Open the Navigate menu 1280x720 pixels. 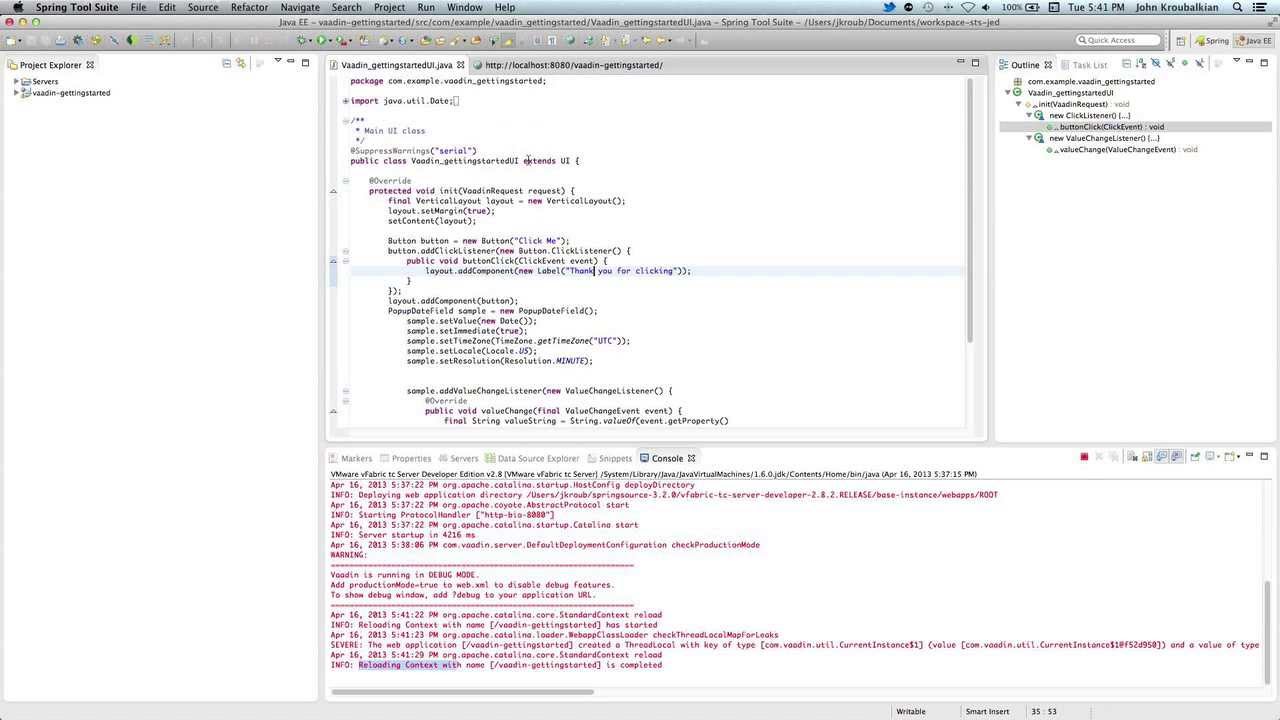(x=300, y=7)
